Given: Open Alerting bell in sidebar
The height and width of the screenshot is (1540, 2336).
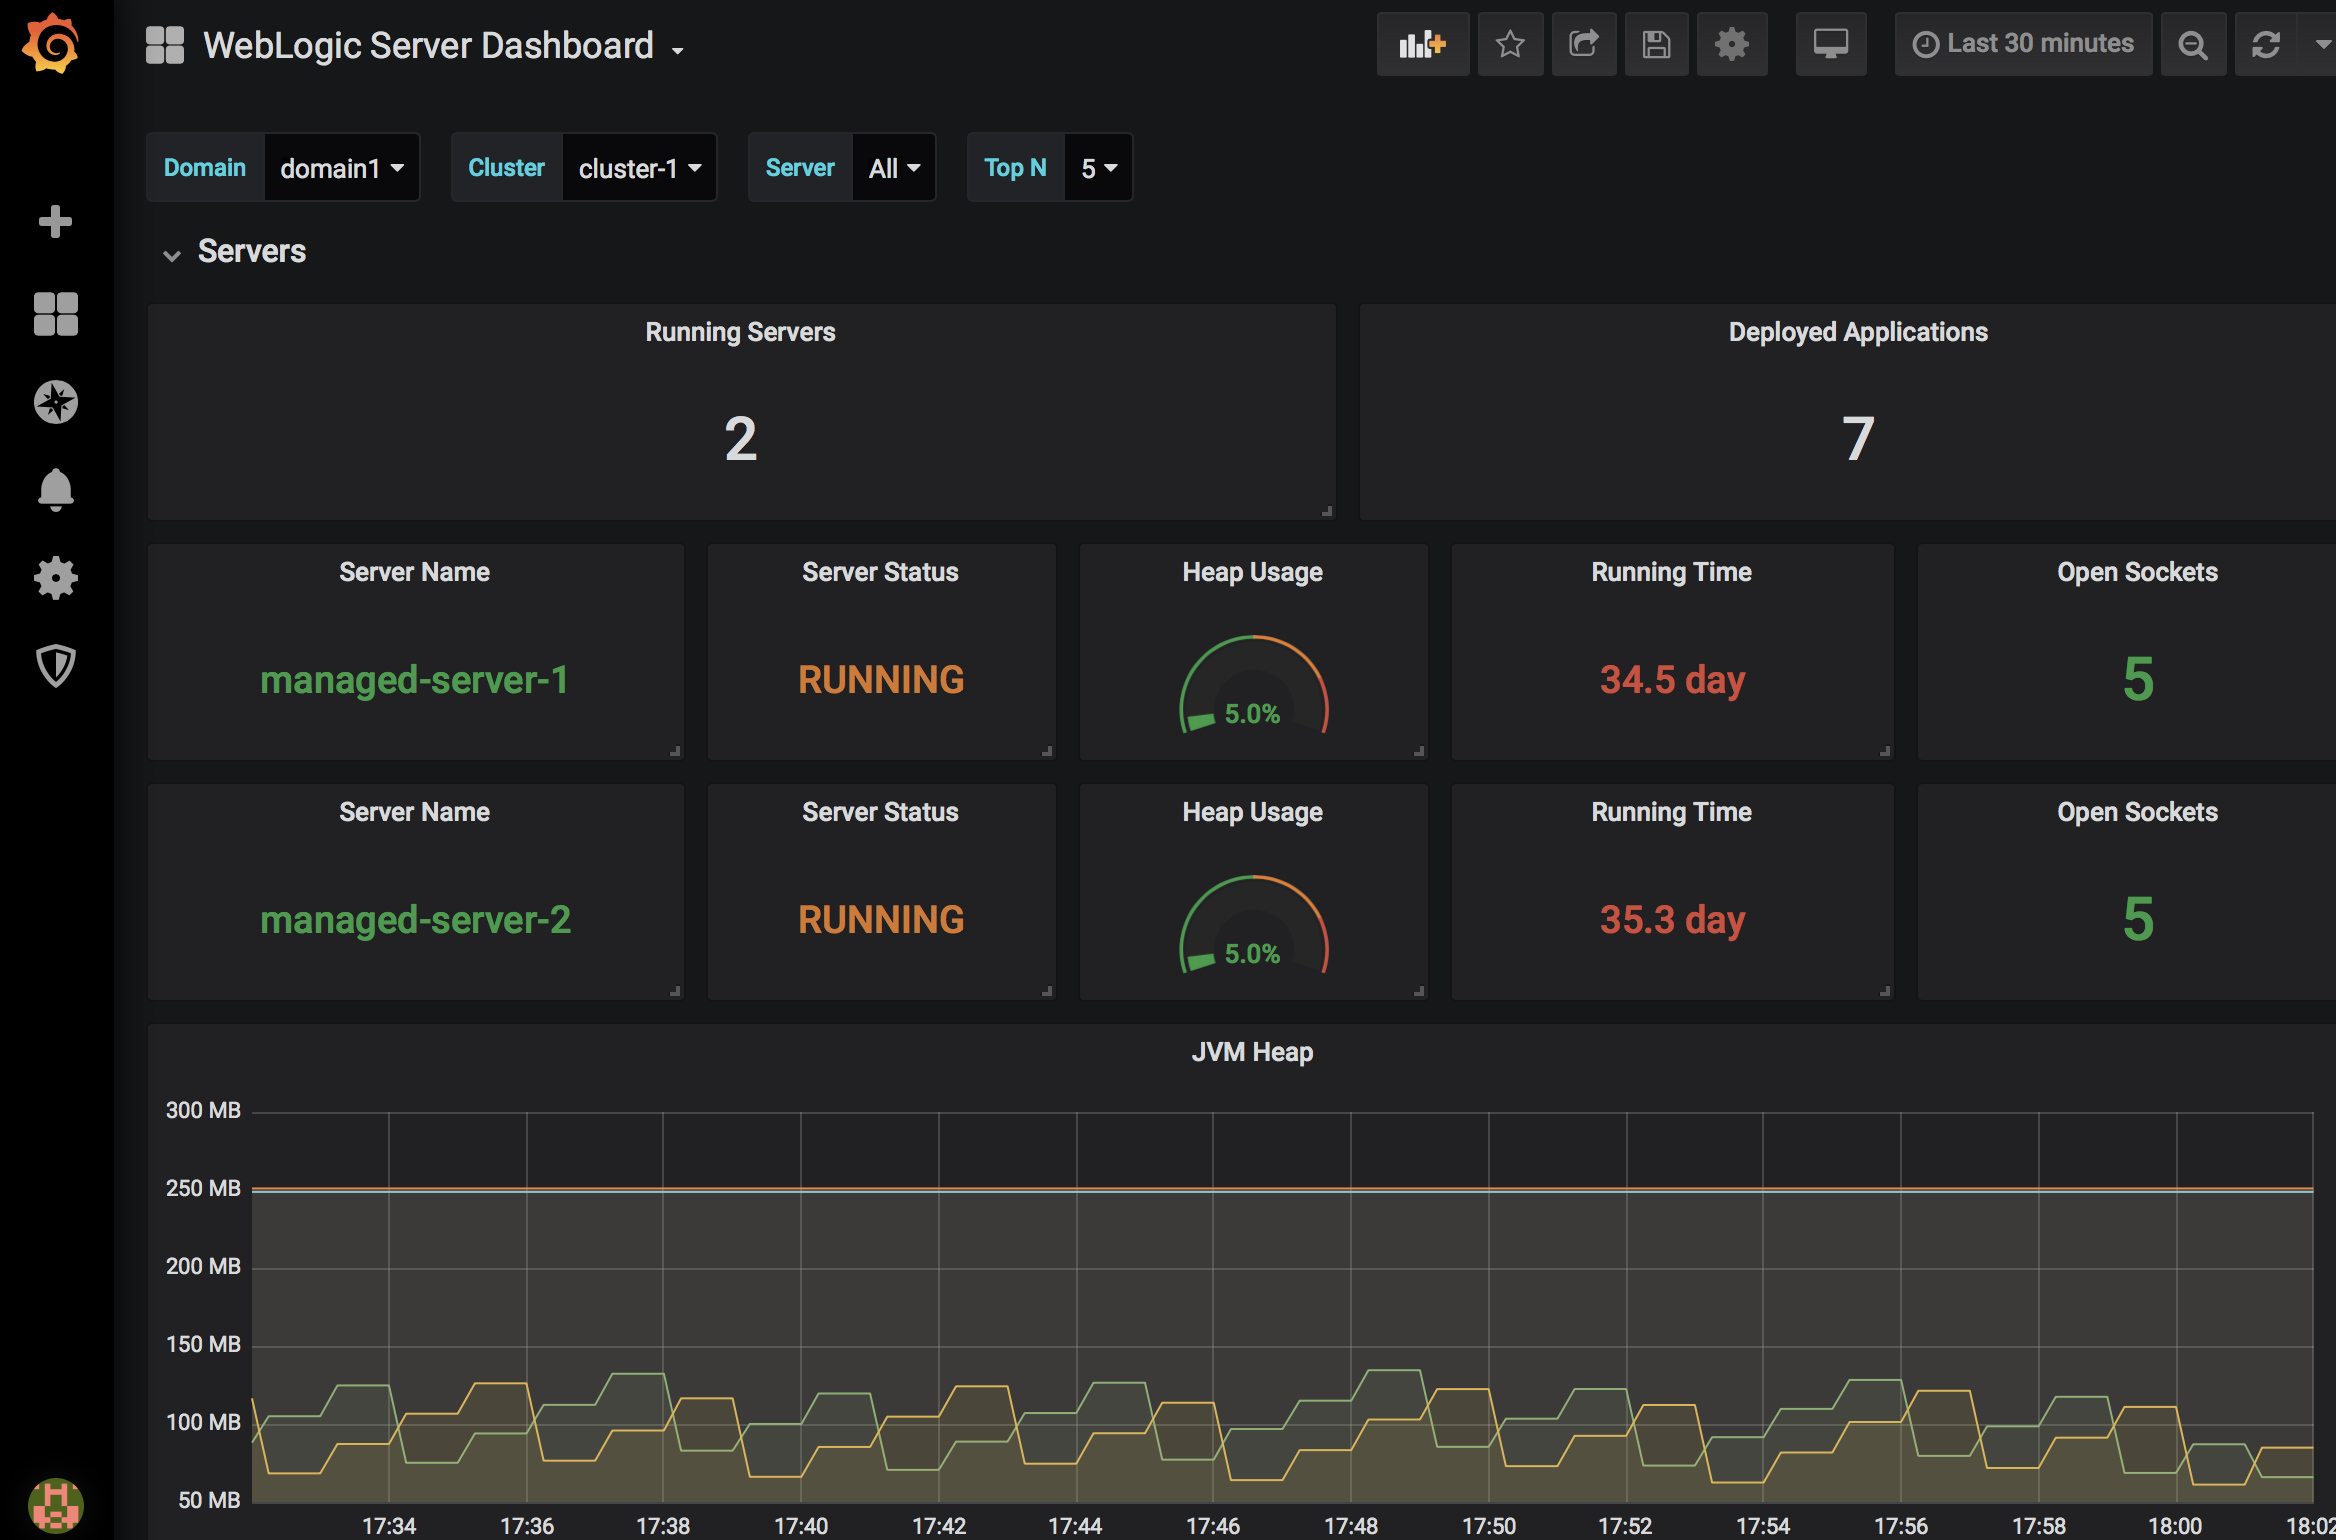Looking at the screenshot, I should click(56, 490).
